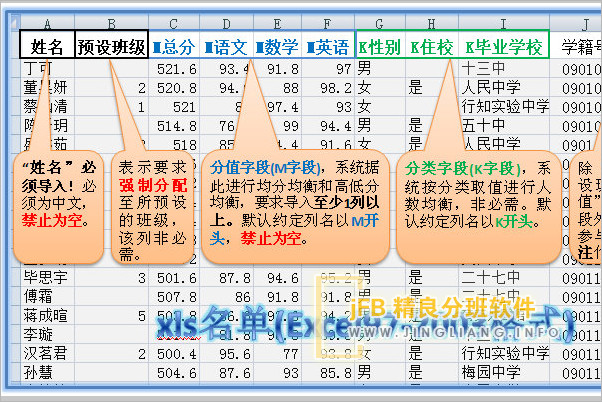Select column F header
This screenshot has height=402, width=602.
(x=328, y=24)
